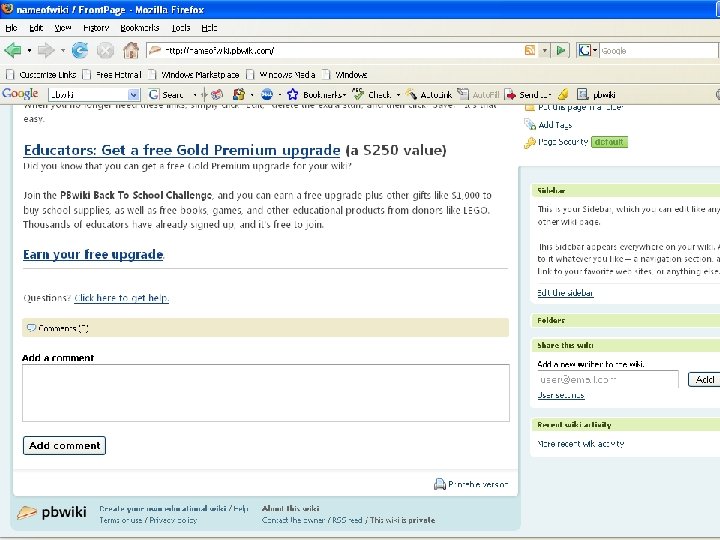Click the 'Click here to get help' link
720x540 pixels.
point(121,298)
